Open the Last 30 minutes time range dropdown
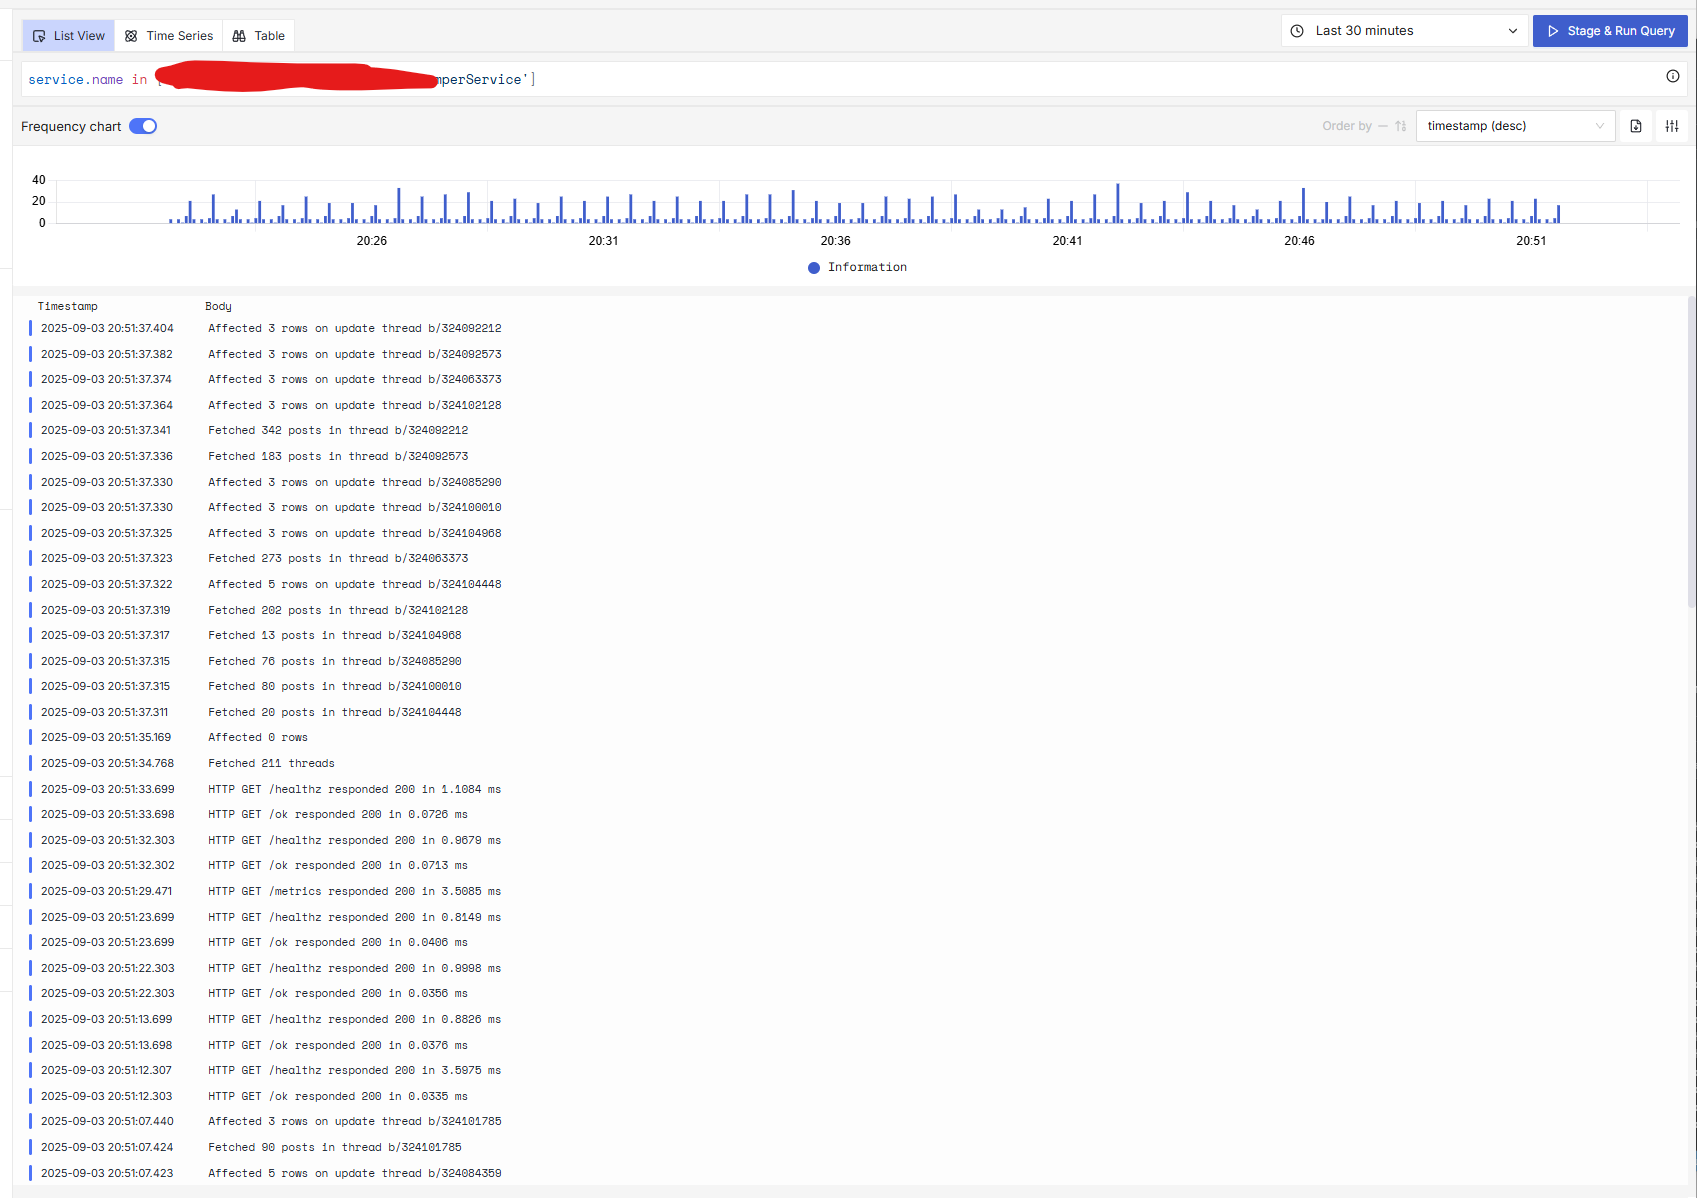Screen dimensions: 1697x1198 coord(1404,31)
